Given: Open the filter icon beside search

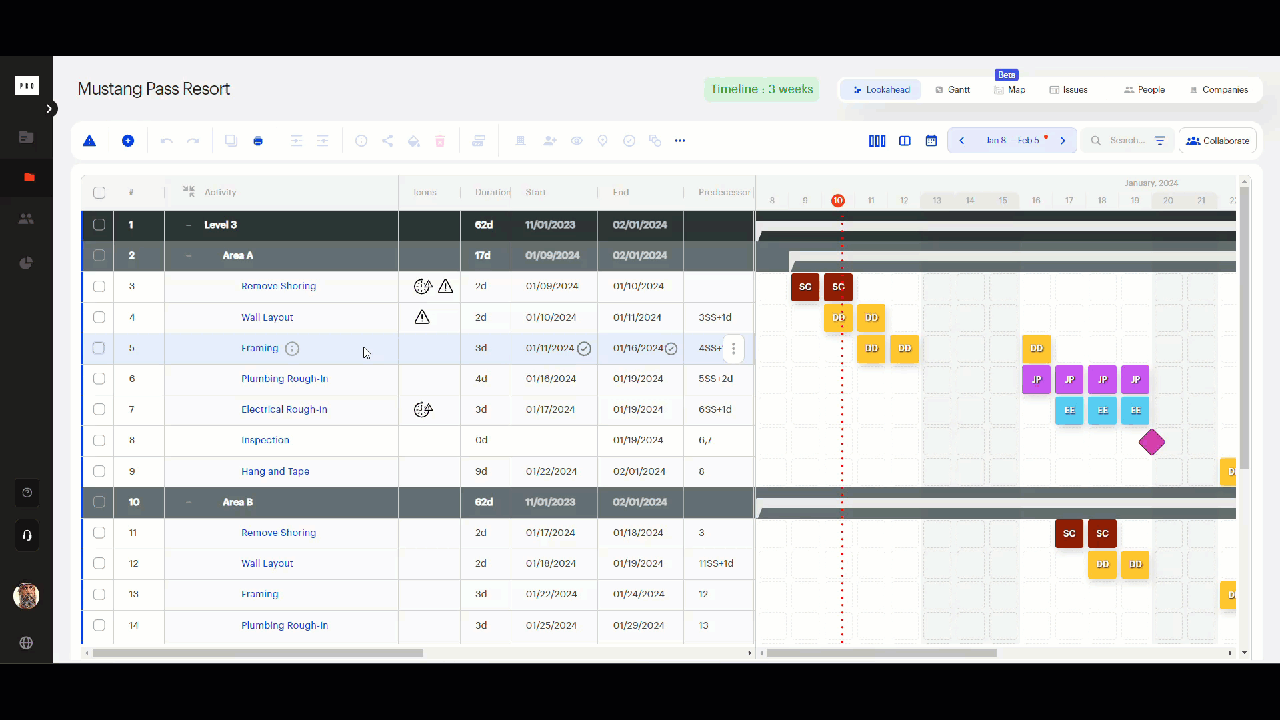Looking at the screenshot, I should tap(1160, 141).
